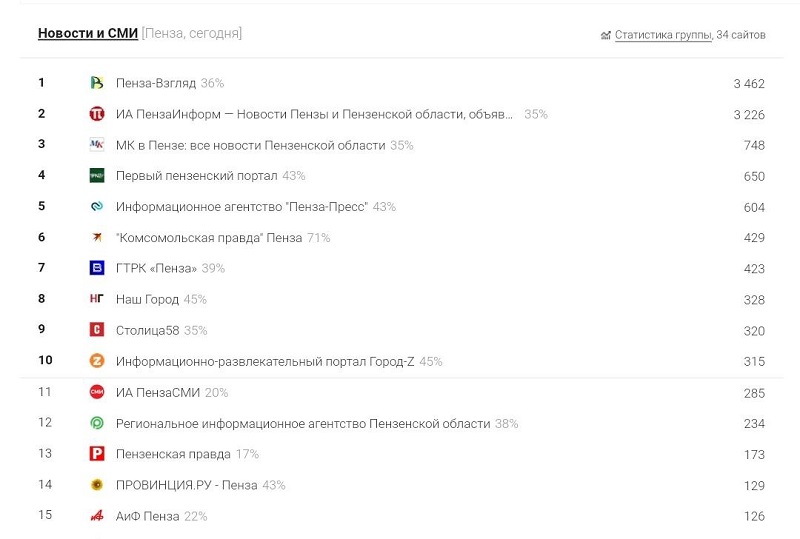The width and height of the screenshot is (800, 539).
Task: Click visitor count 3 462 for Пенза-Взгляд
Action: 748,84
